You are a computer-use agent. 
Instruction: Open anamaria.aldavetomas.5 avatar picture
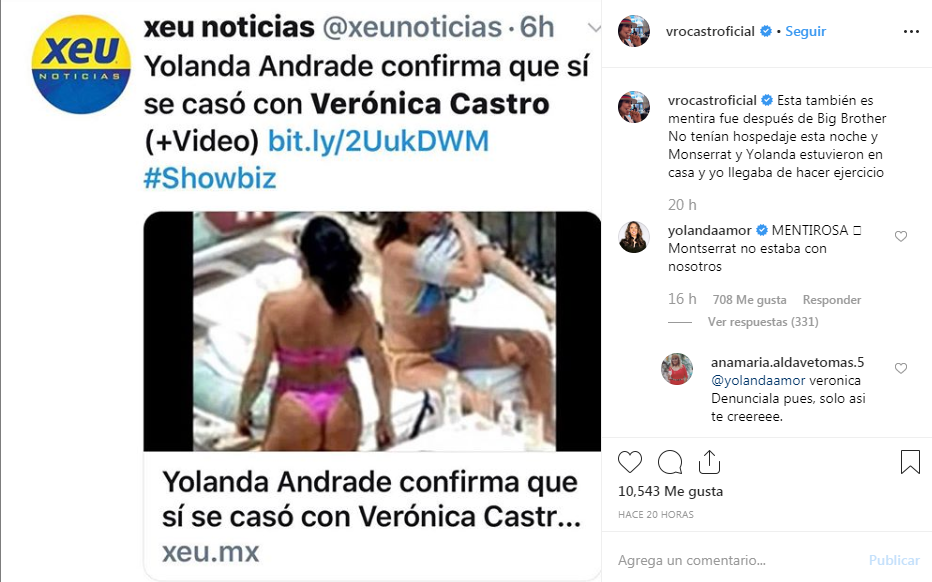tap(677, 369)
